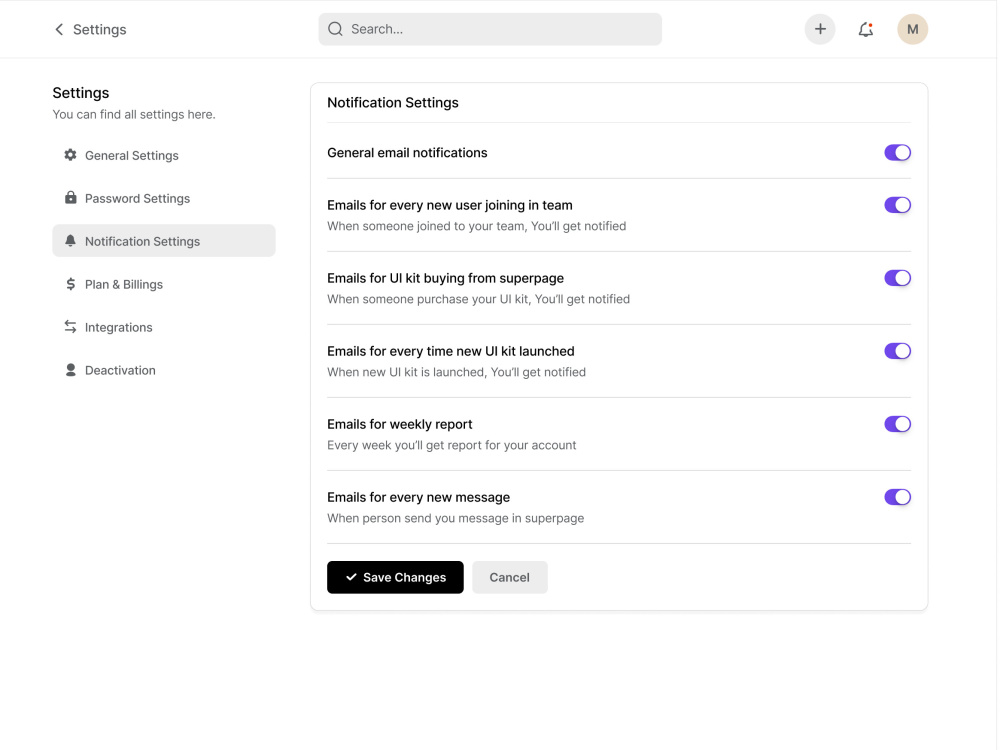This screenshot has width=1000, height=750.
Task: Click the checkmark icon on Save Changes
Action: pos(351,577)
